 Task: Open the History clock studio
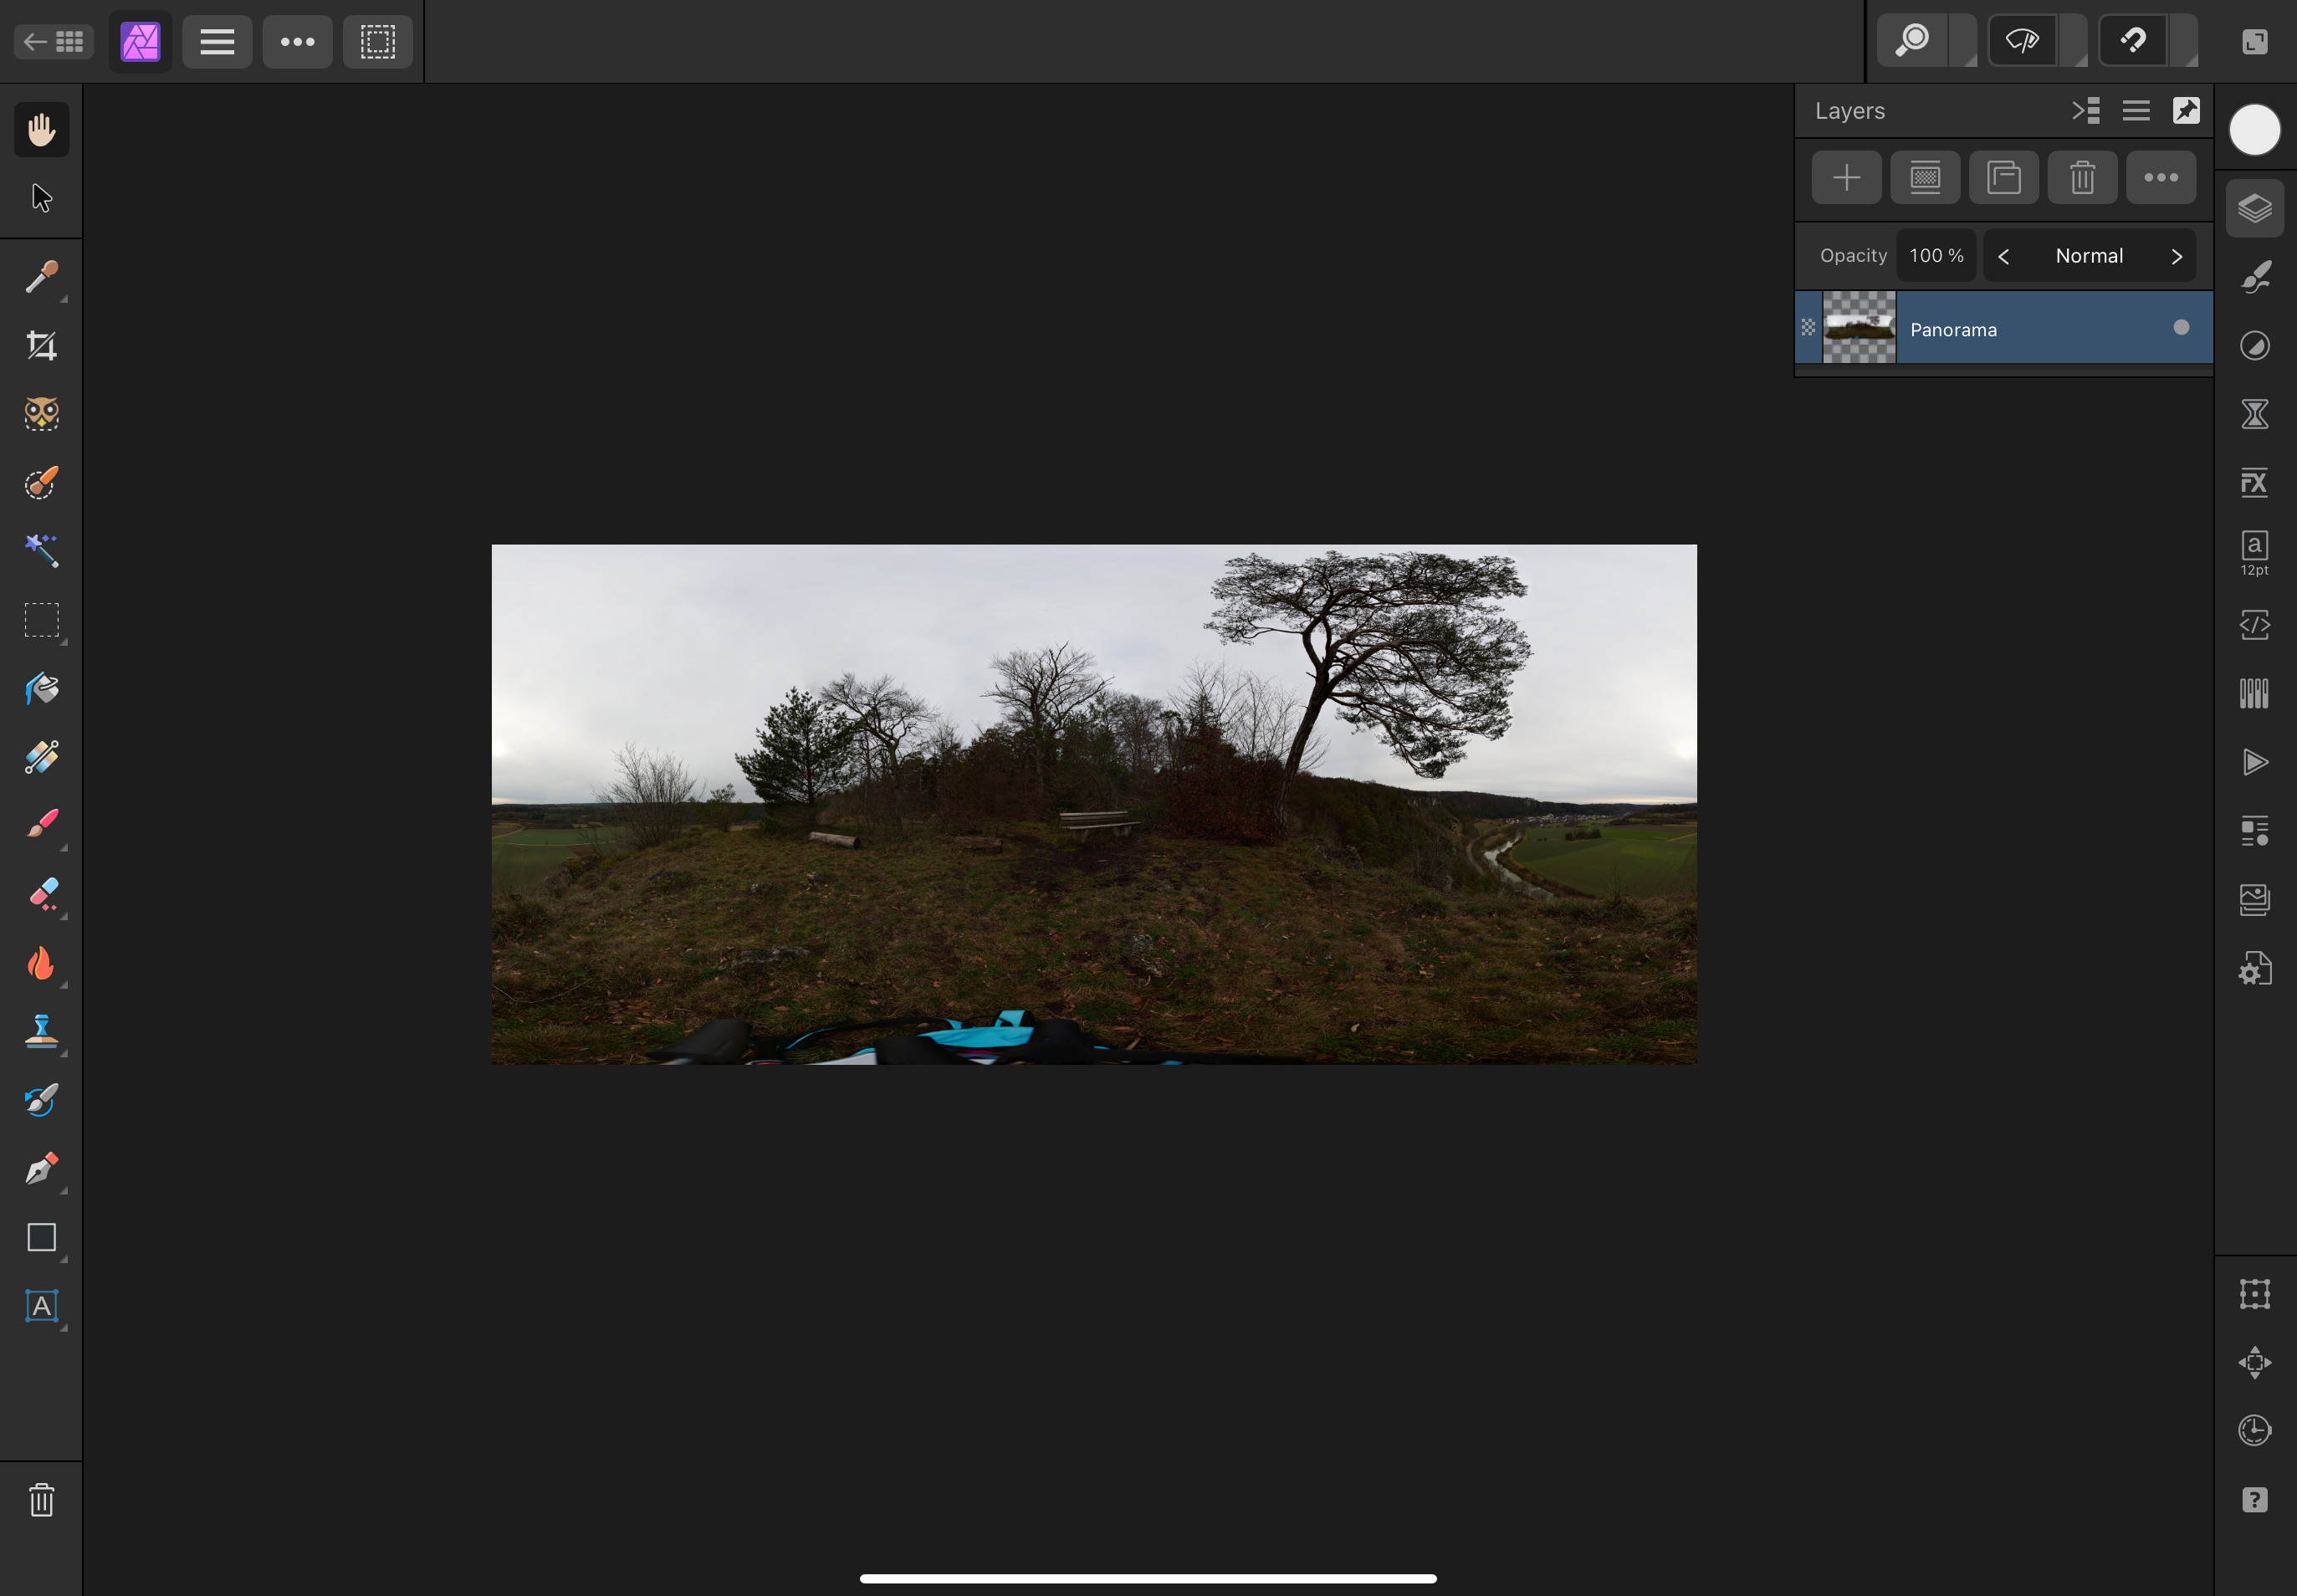coord(2254,1431)
